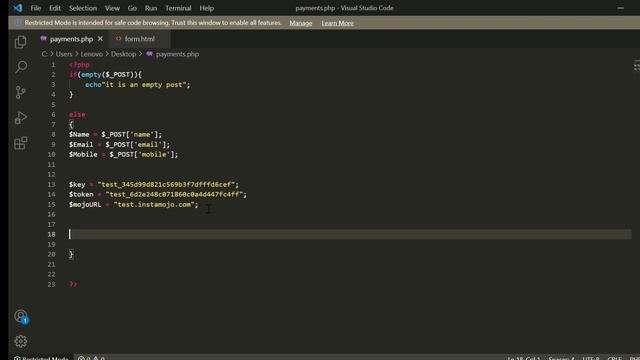Click the CRLF line ending status item

point(614,358)
